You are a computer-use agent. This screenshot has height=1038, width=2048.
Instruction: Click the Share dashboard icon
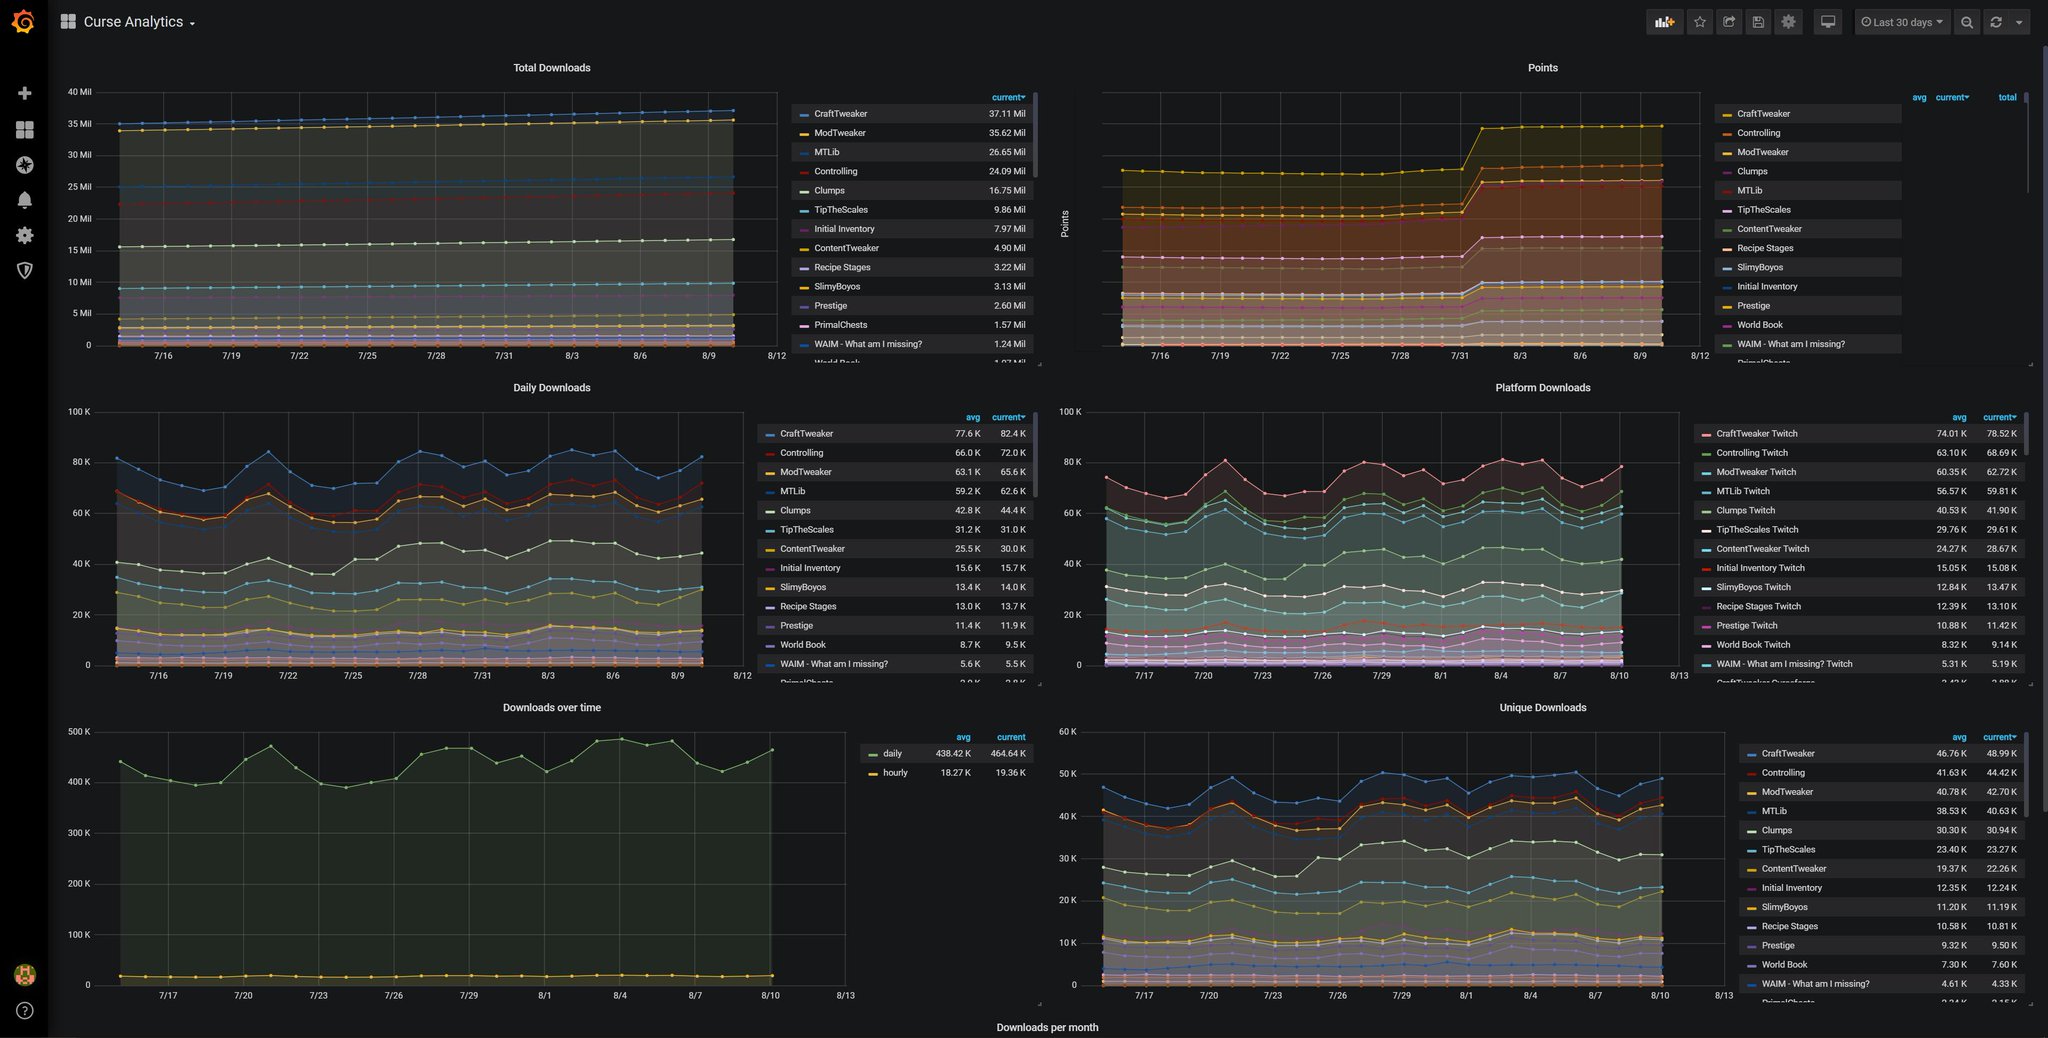click(1729, 22)
